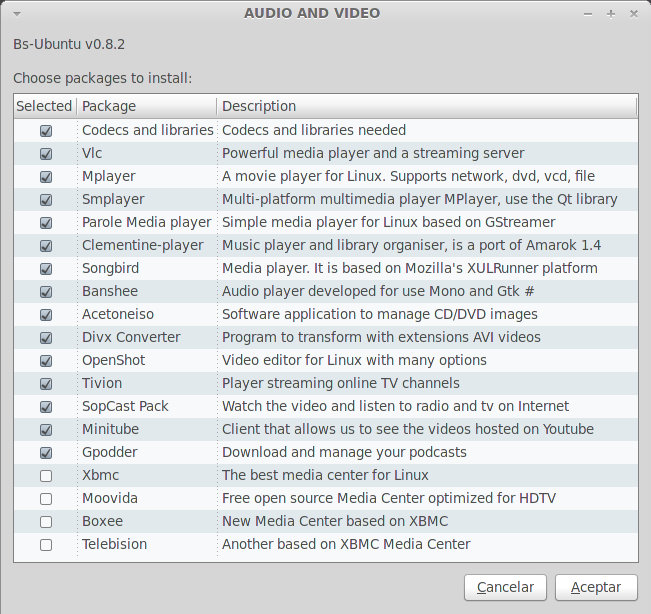Screen dimensions: 651x614
Task: Untick the Banshee checkbox
Action: pyautogui.click(x=46, y=292)
